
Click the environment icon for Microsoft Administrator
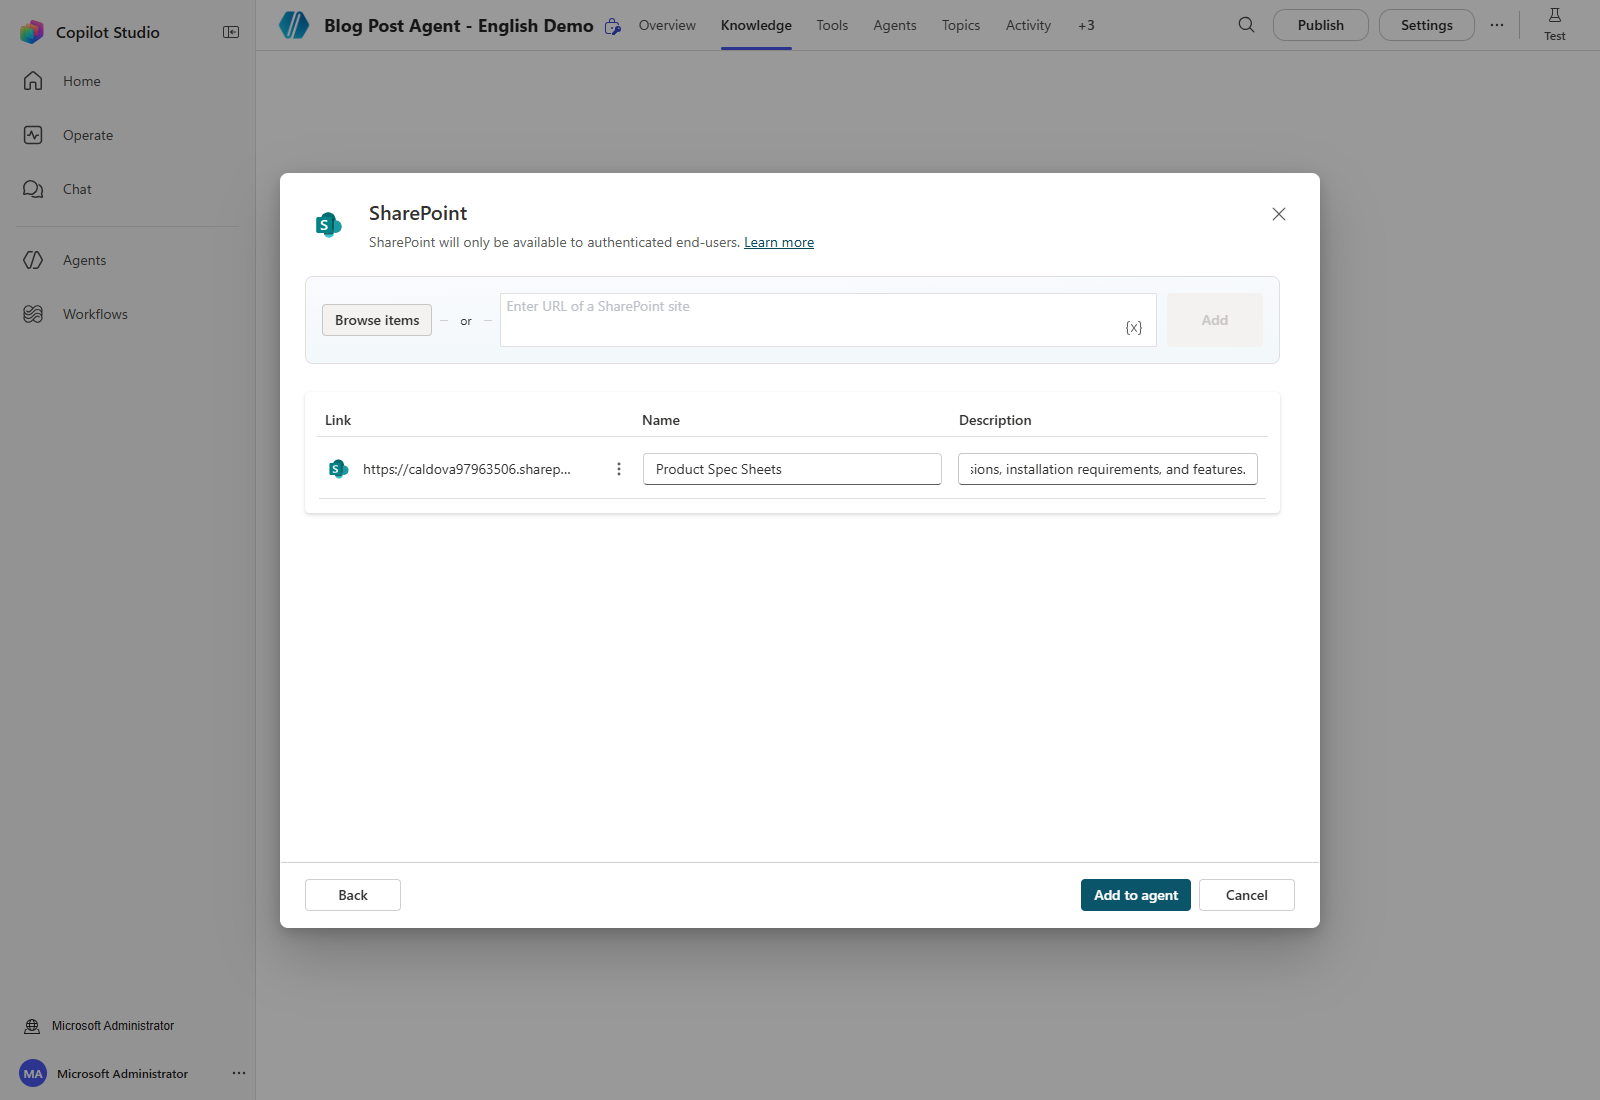pos(32,1026)
